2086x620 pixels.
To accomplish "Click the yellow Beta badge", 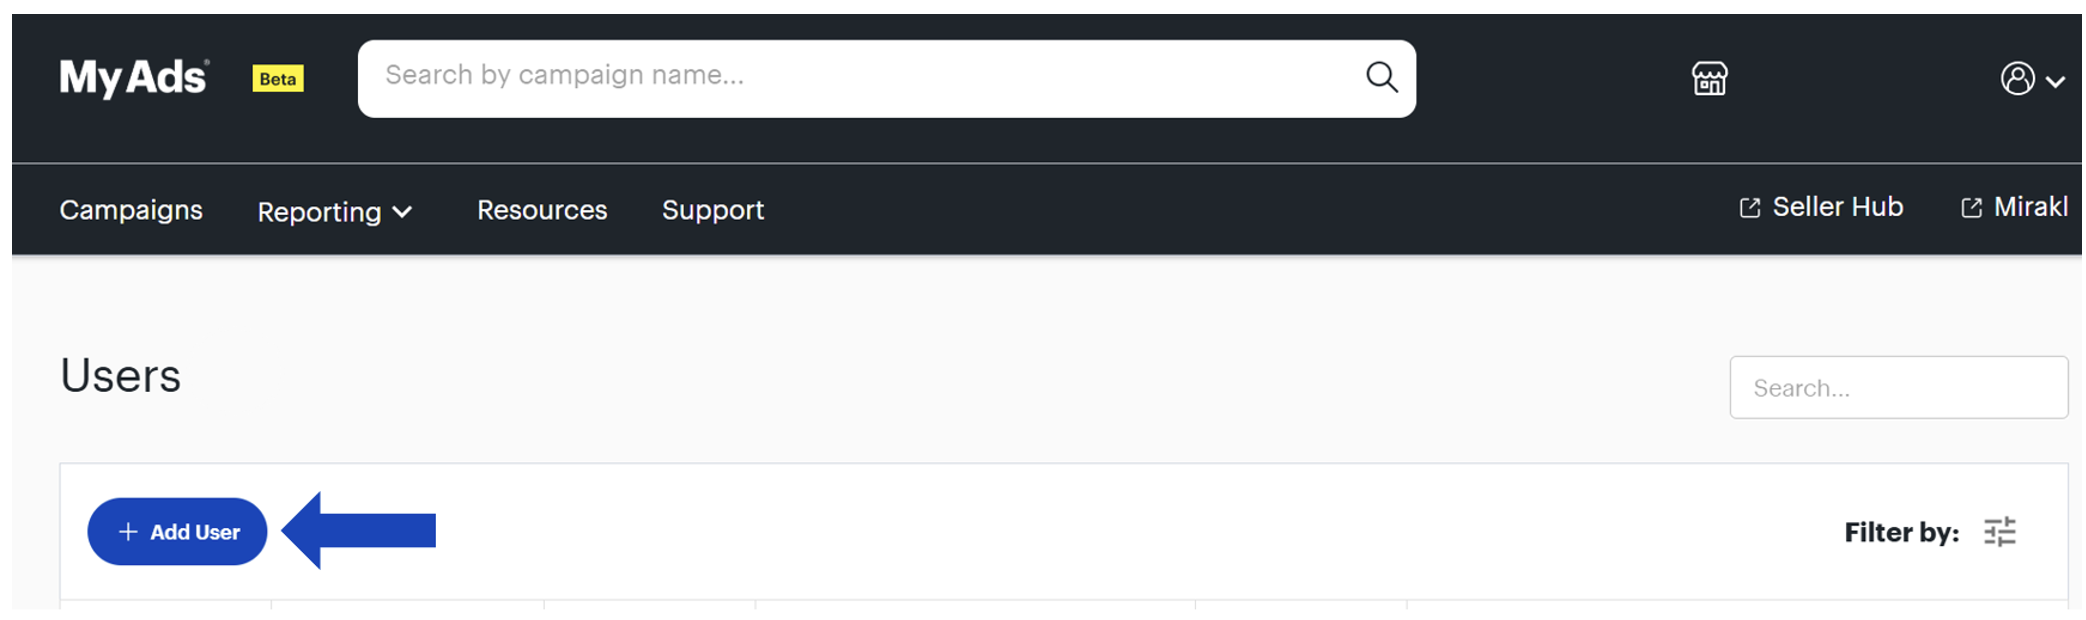I will (x=278, y=78).
